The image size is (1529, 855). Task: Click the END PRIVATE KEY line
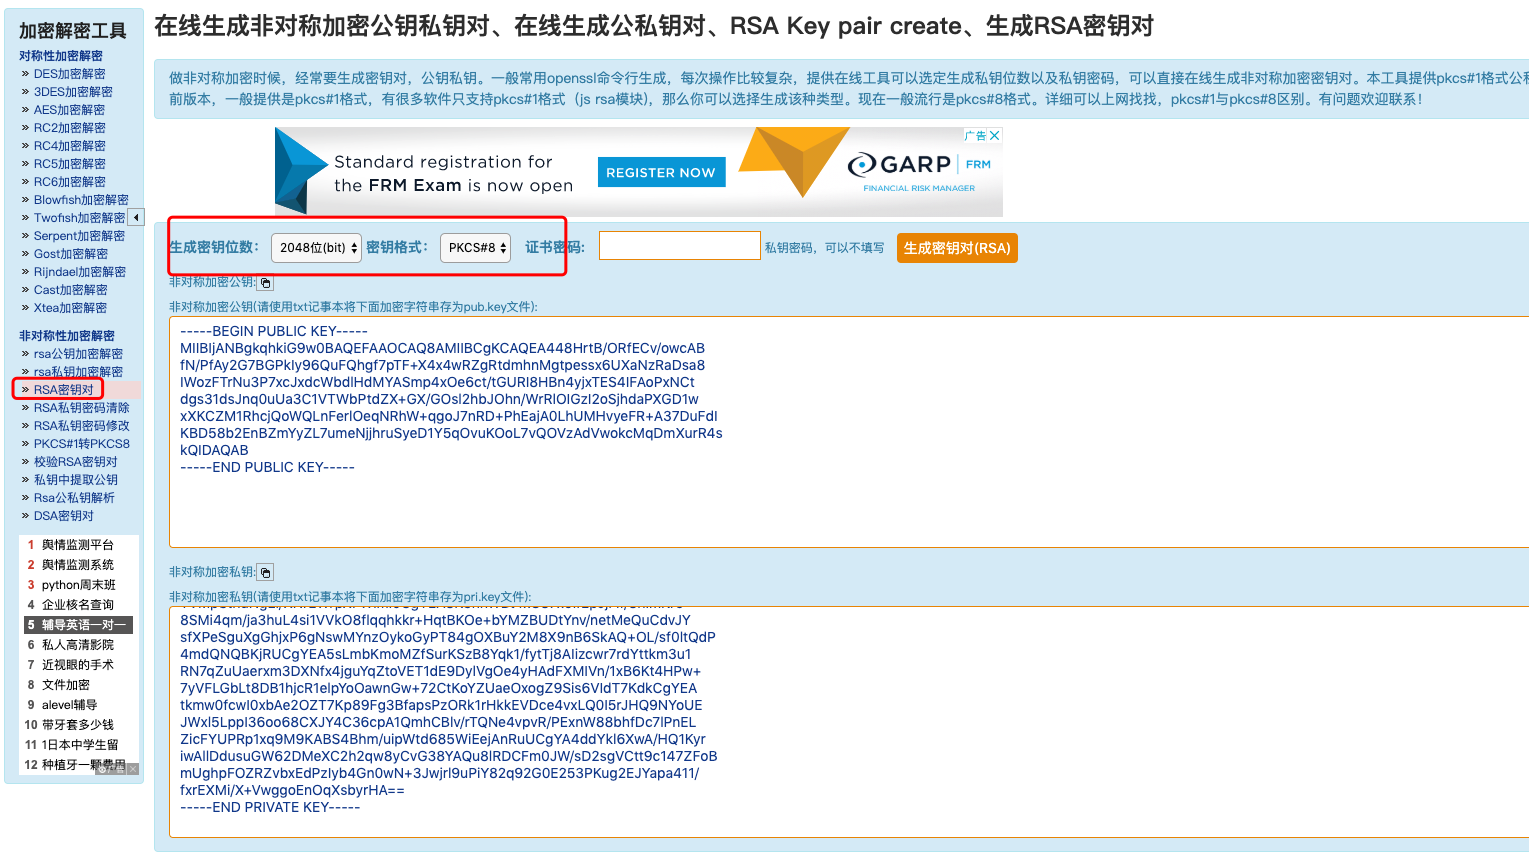click(270, 807)
